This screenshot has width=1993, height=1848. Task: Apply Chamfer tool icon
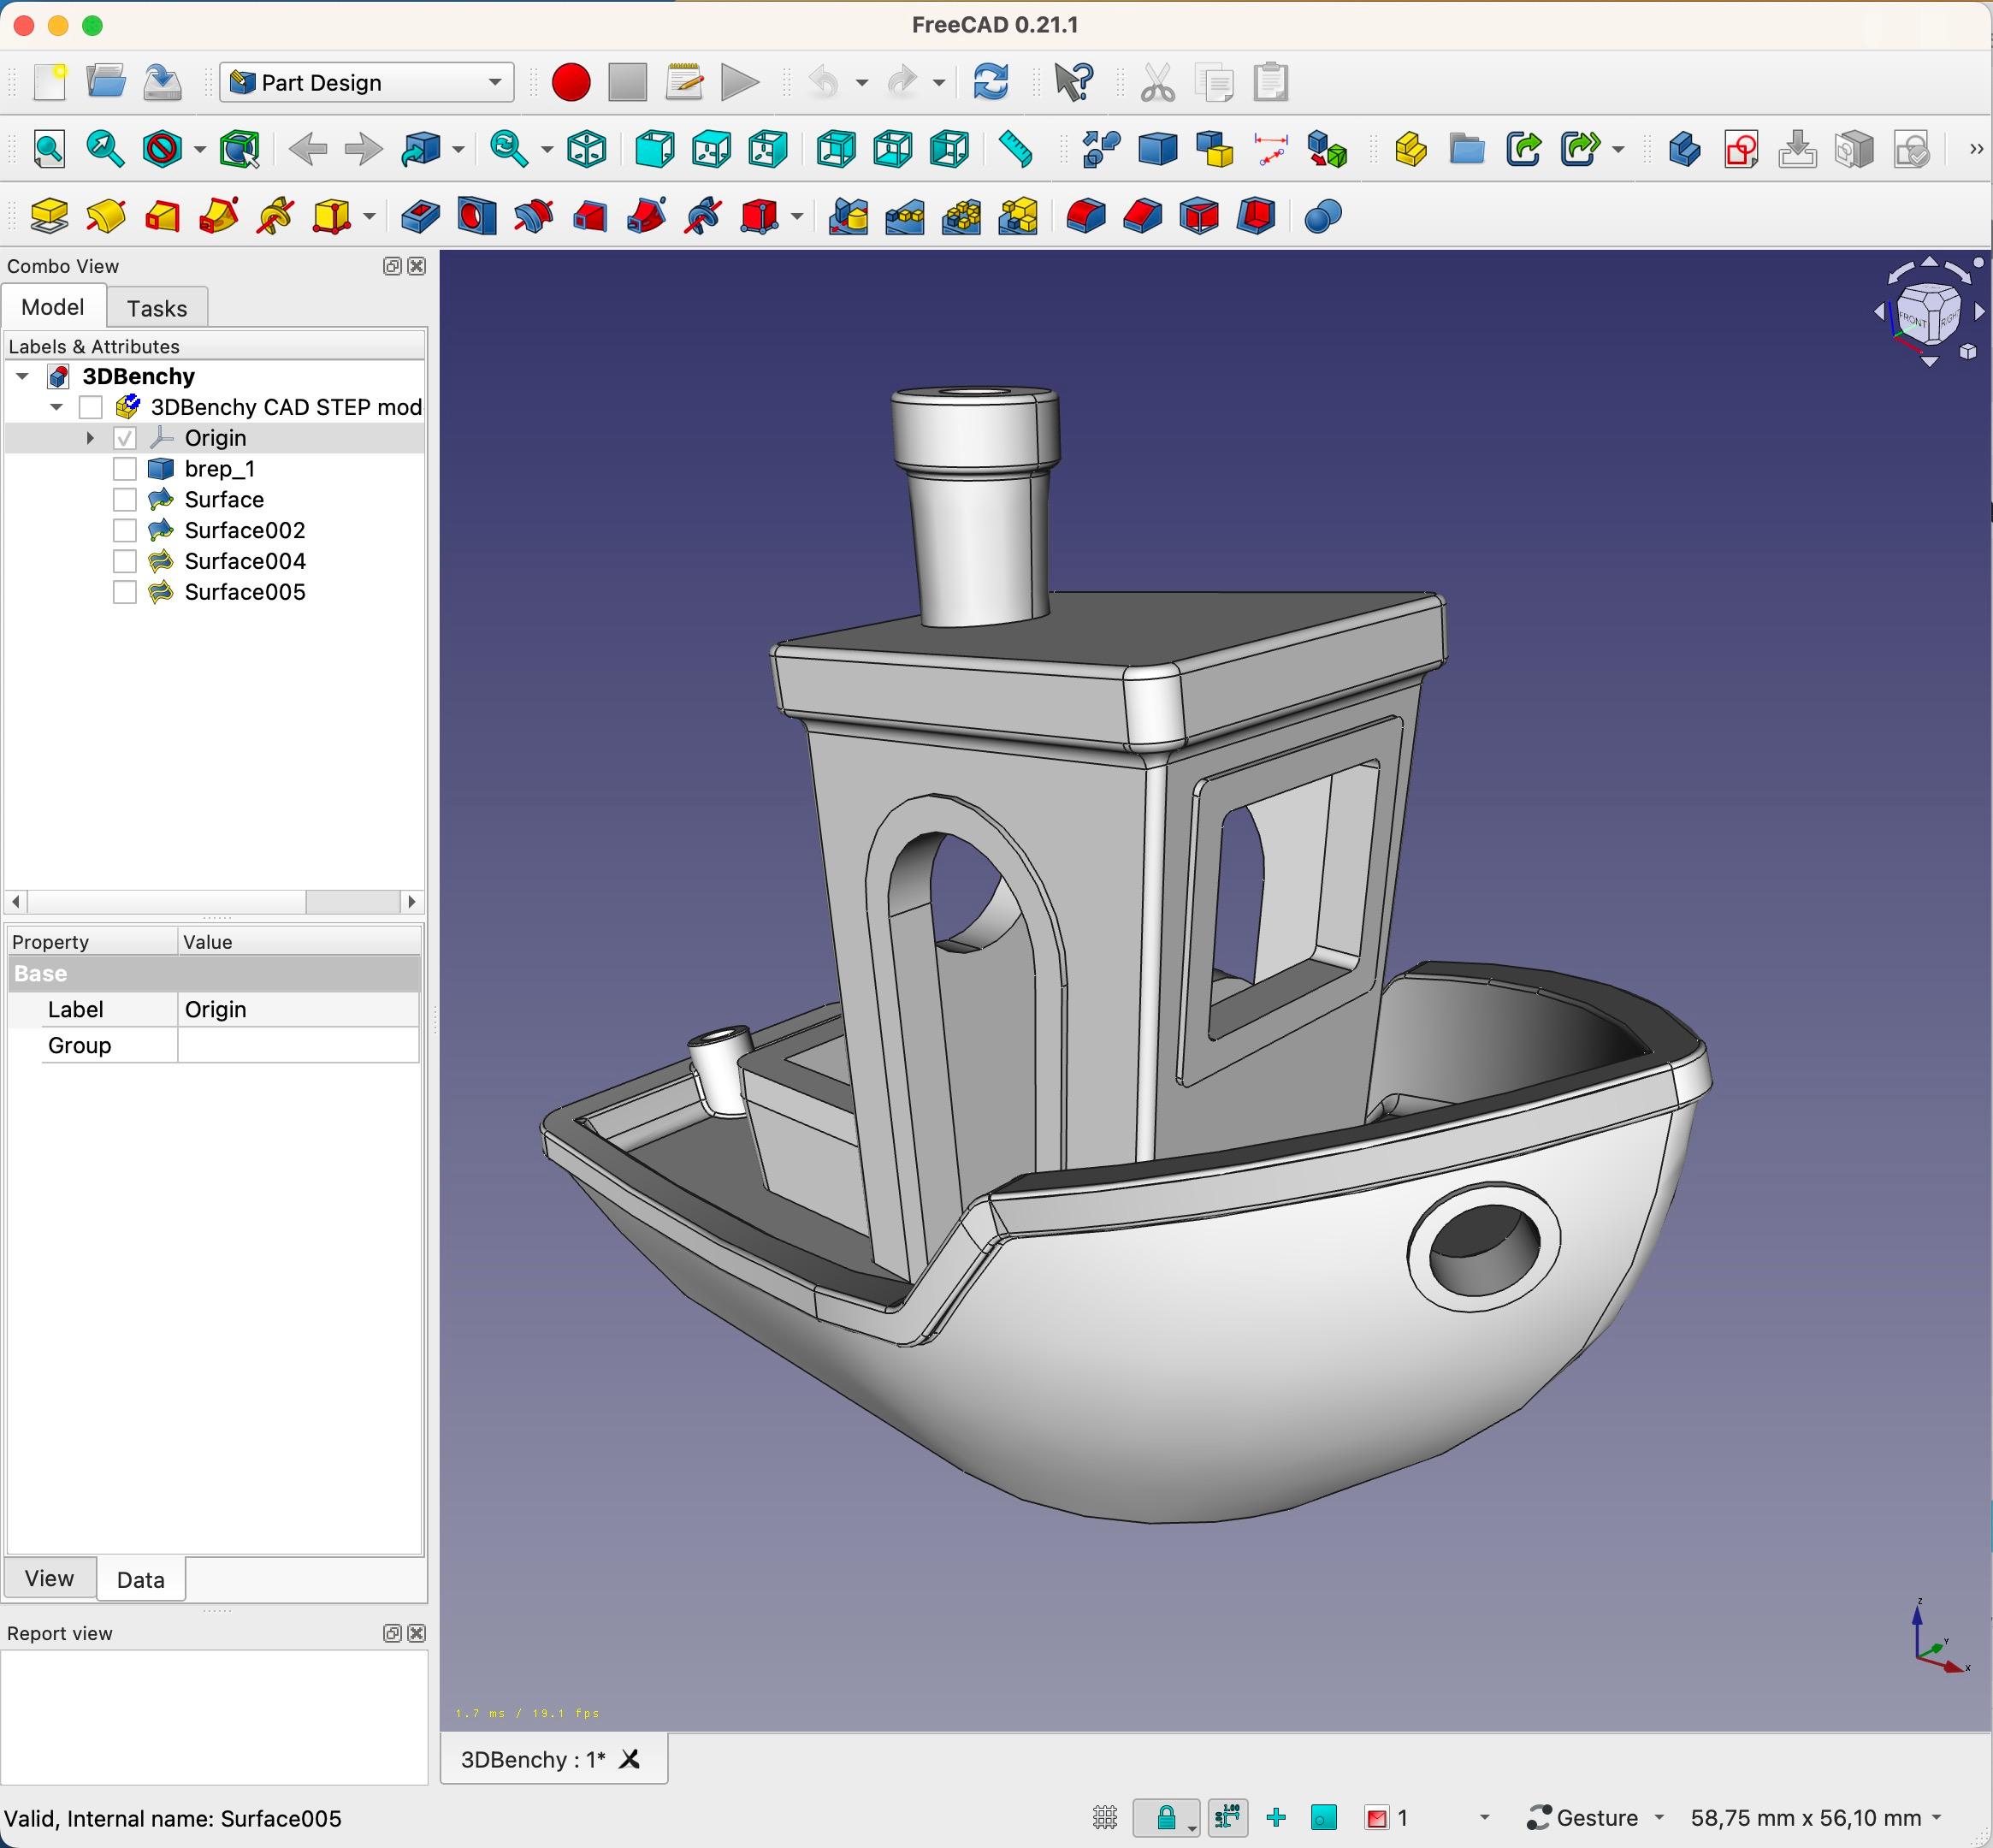(1142, 216)
